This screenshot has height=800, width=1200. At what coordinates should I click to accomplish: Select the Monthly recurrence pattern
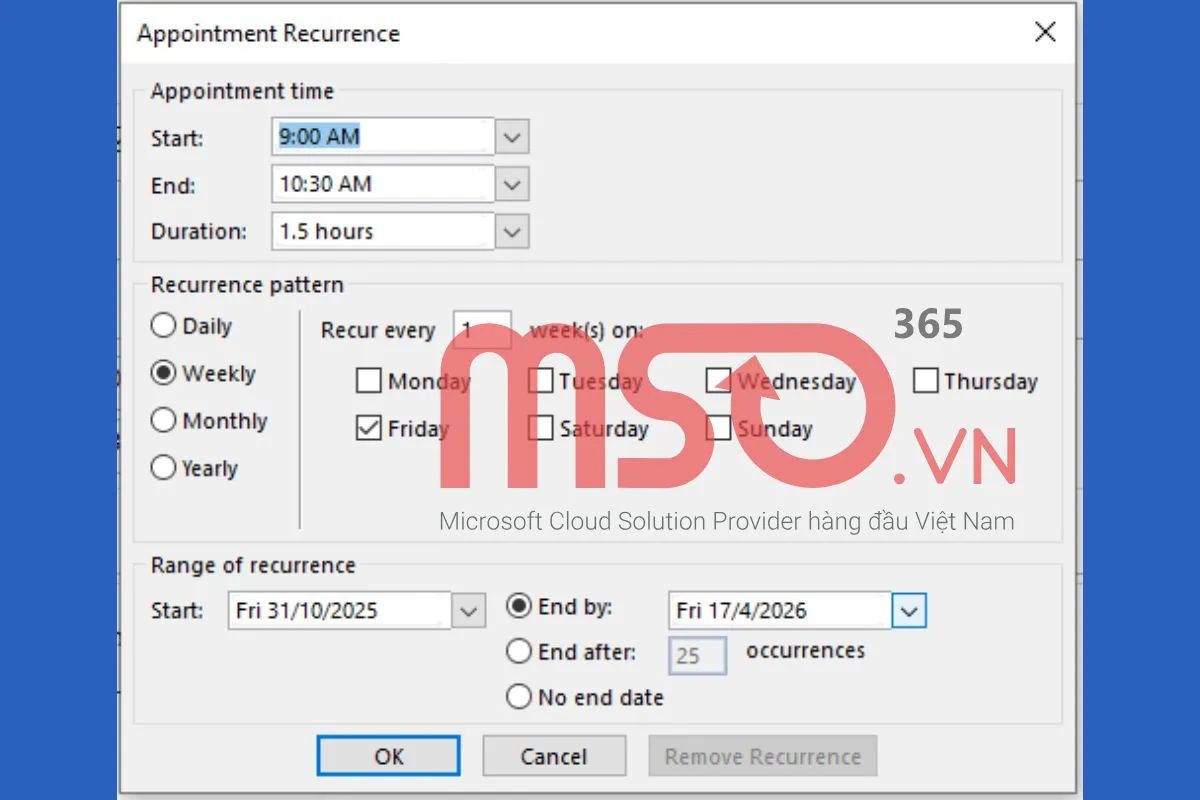click(x=164, y=421)
